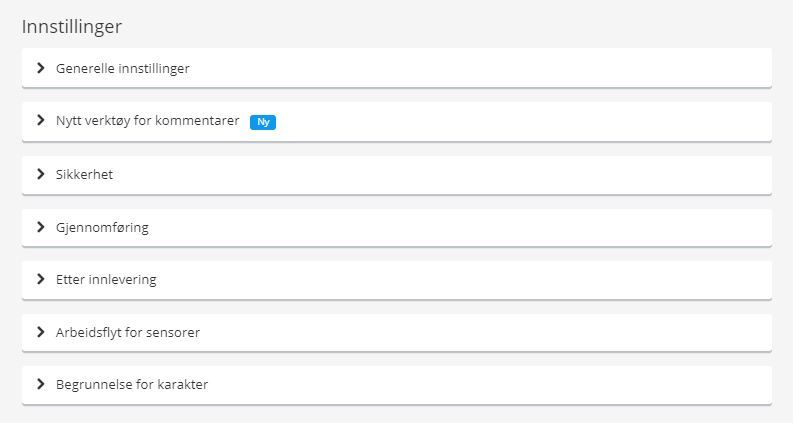Click the empty space in the Generelle innstillinger row
The image size is (793, 423).
[480, 68]
